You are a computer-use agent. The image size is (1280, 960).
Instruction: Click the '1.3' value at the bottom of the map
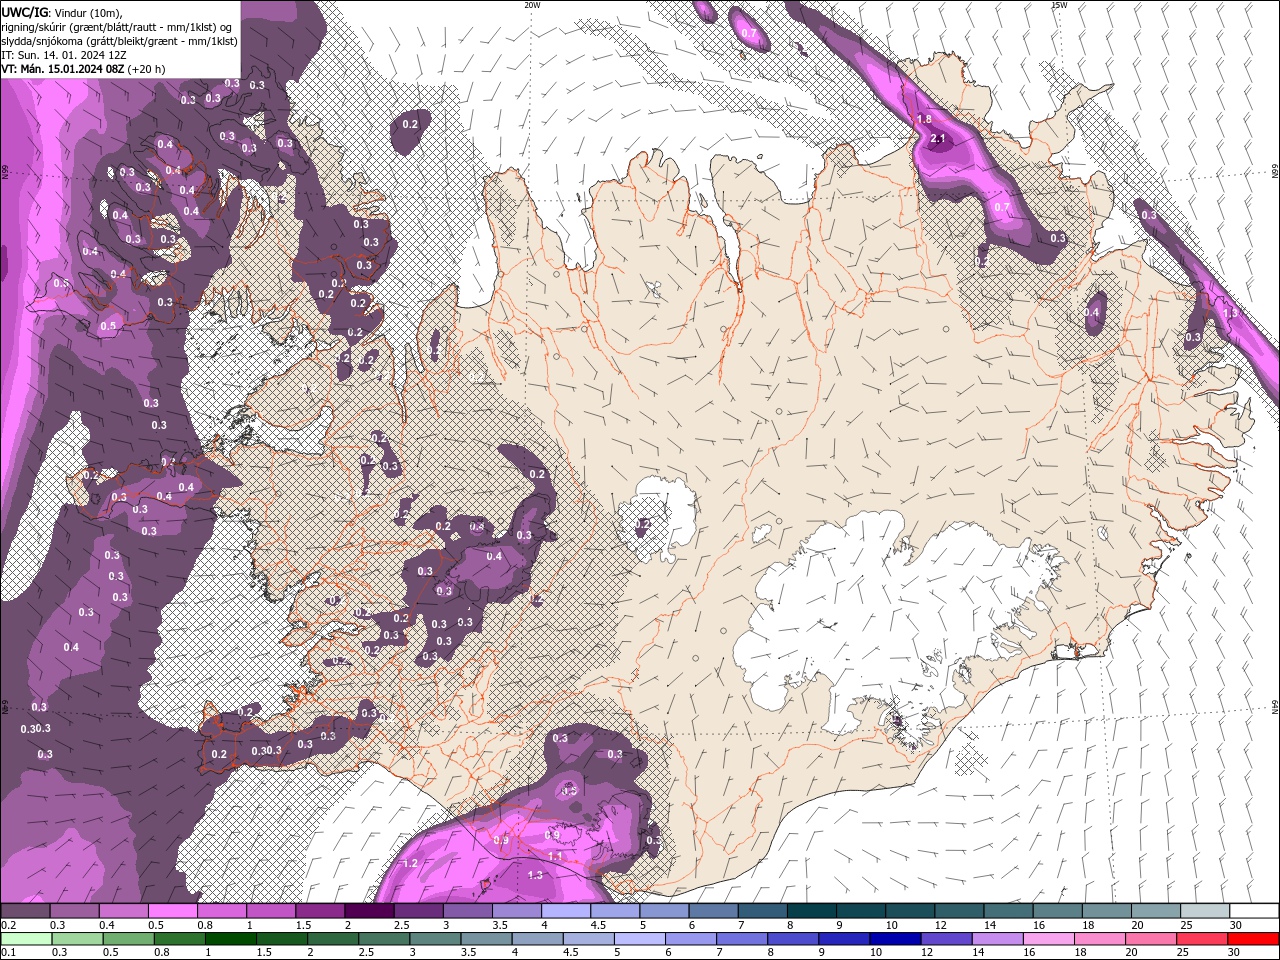535,875
